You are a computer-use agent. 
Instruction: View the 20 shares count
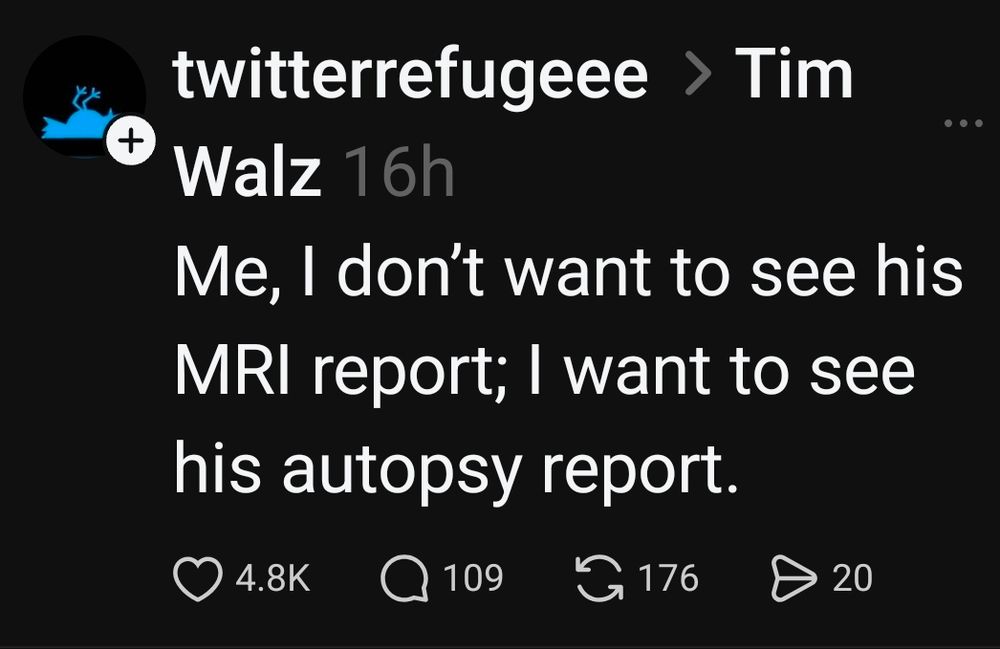coord(852,579)
